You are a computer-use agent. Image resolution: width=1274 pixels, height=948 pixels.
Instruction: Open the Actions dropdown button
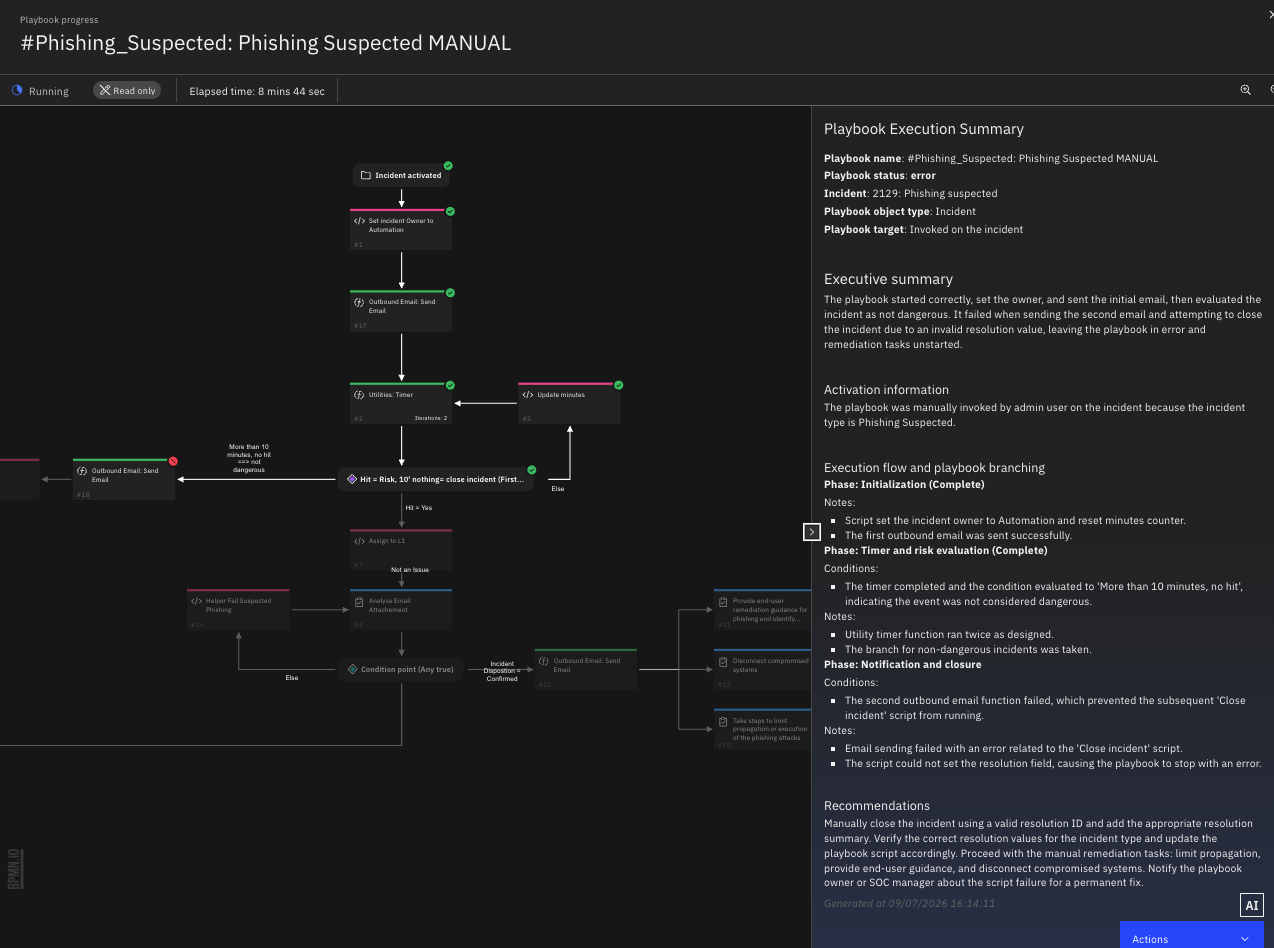(x=1191, y=935)
